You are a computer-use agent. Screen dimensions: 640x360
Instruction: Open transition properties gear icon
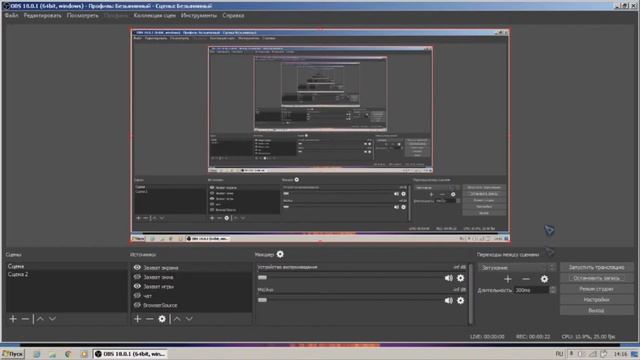point(544,279)
